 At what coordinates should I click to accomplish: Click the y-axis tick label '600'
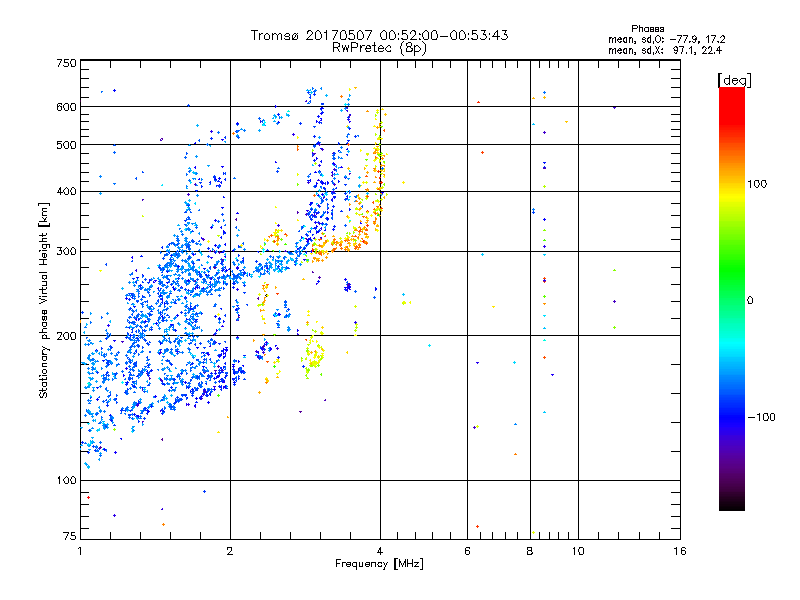tap(66, 107)
